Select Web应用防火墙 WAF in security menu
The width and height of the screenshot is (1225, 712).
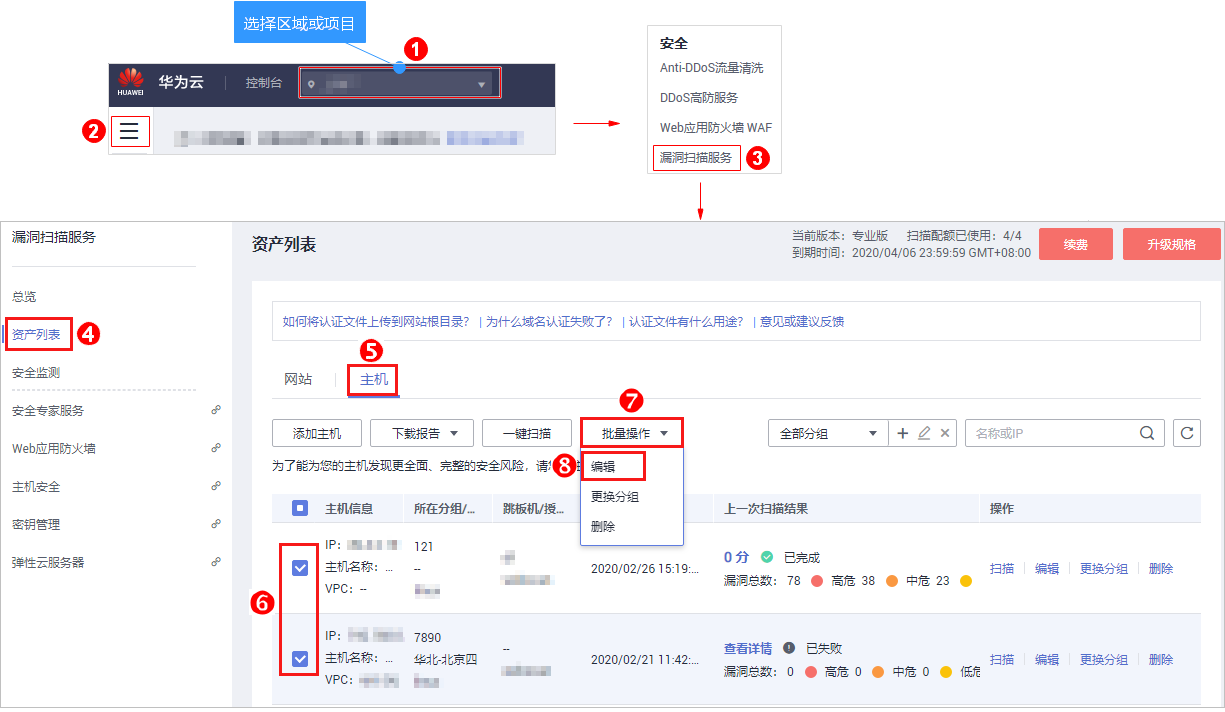pyautogui.click(x=716, y=128)
